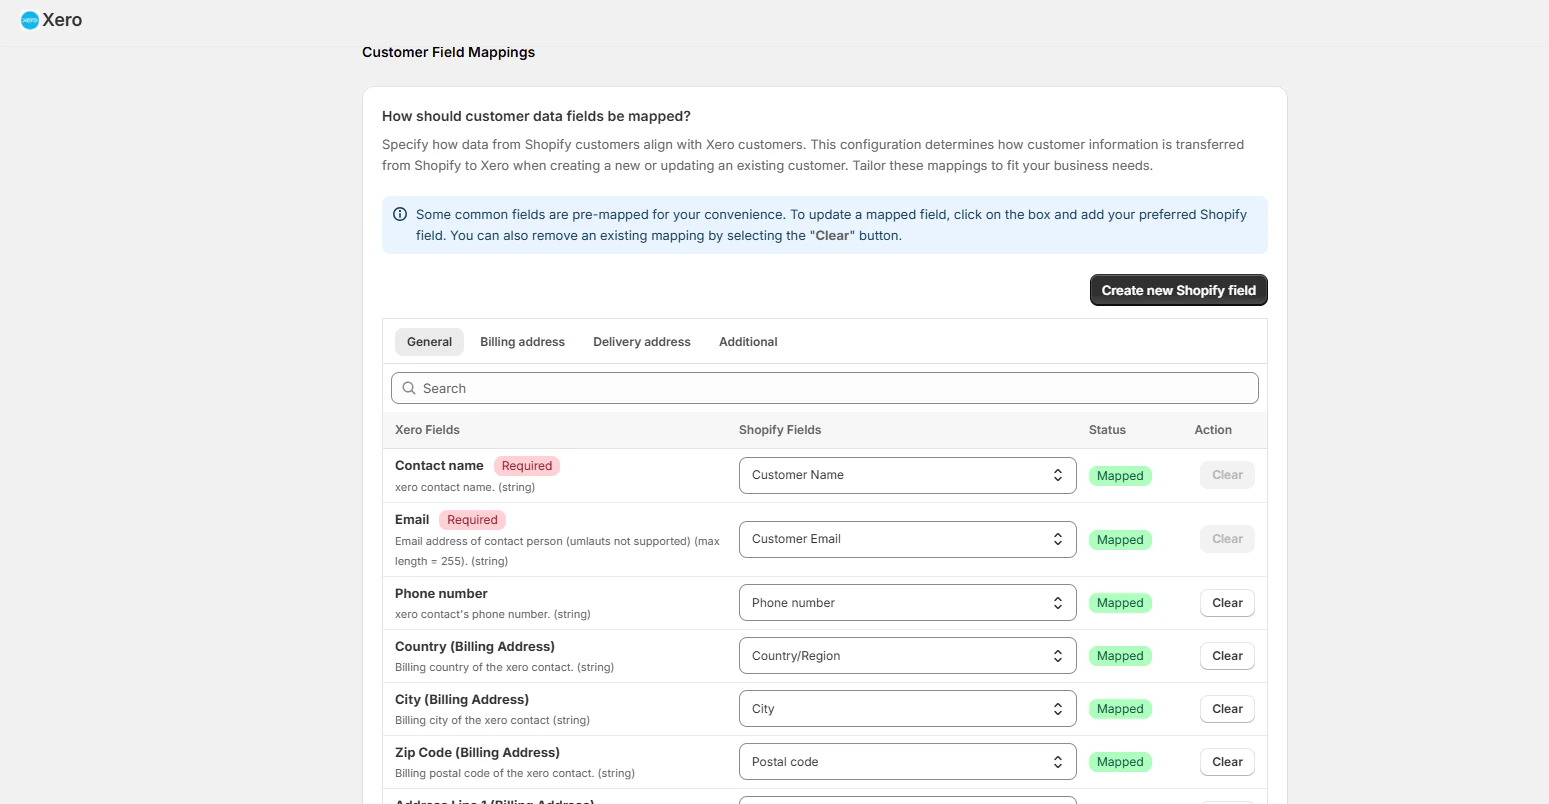Click the Mapped badge in the City row
The width and height of the screenshot is (1549, 804).
point(1120,709)
